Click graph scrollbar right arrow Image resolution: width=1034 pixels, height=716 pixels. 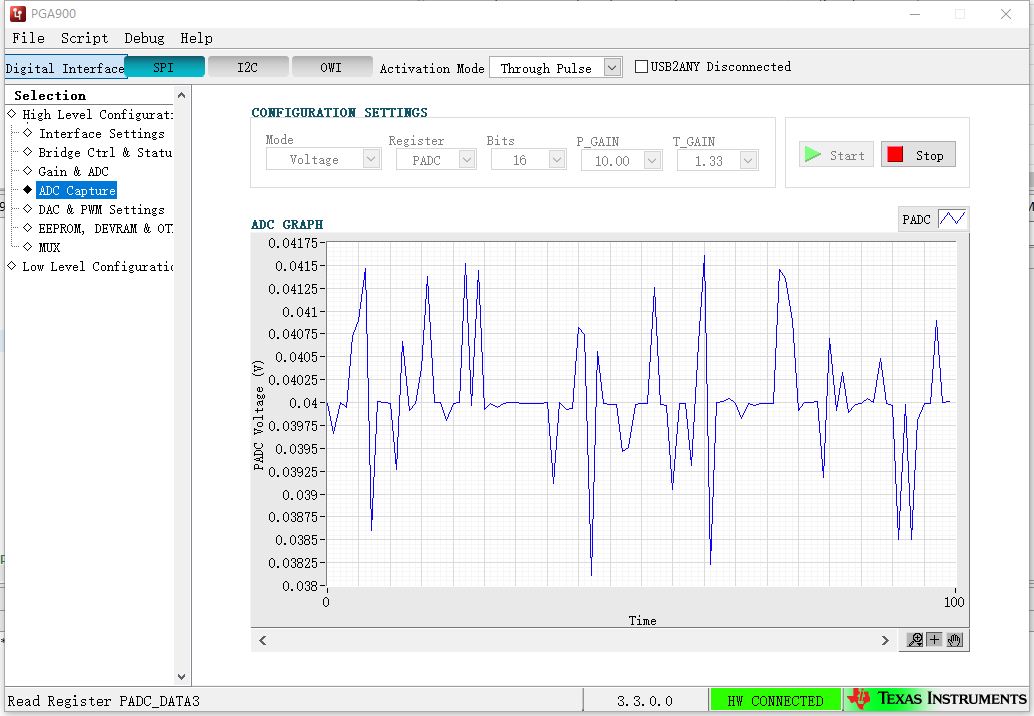coord(885,640)
